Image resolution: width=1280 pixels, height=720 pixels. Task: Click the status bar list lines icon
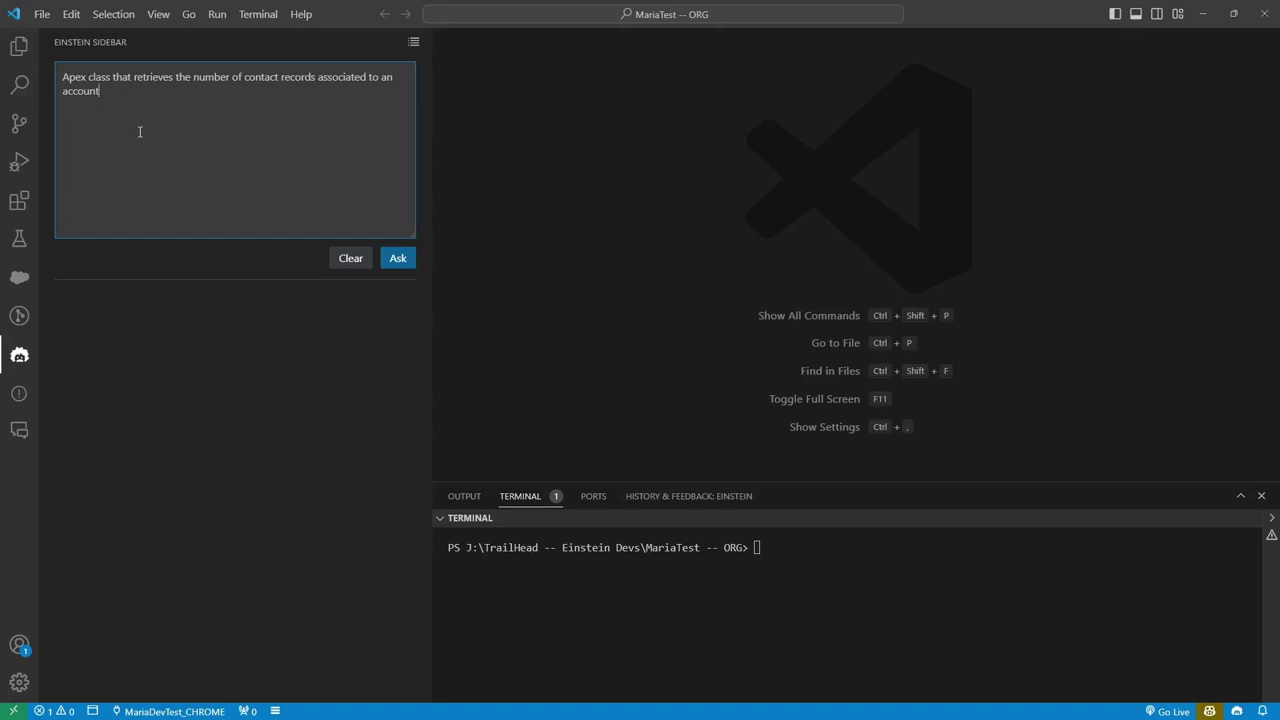(x=275, y=711)
